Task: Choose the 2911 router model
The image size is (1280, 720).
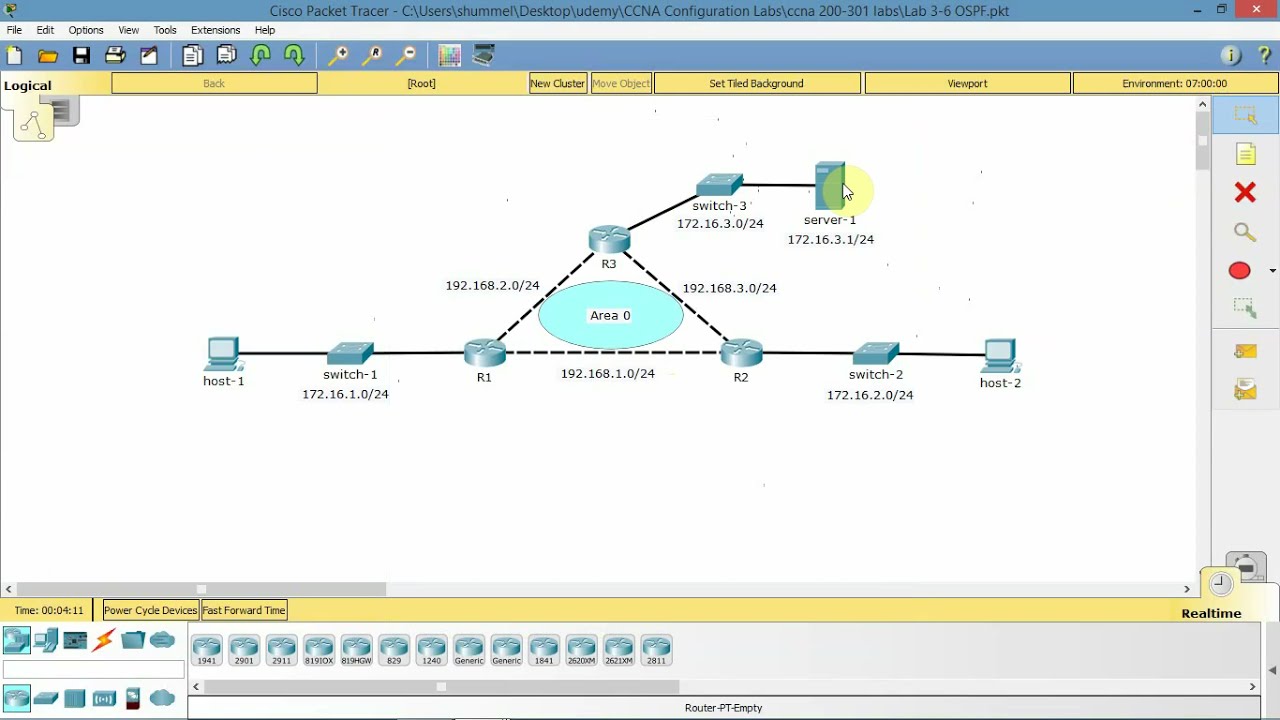Action: [x=281, y=650]
